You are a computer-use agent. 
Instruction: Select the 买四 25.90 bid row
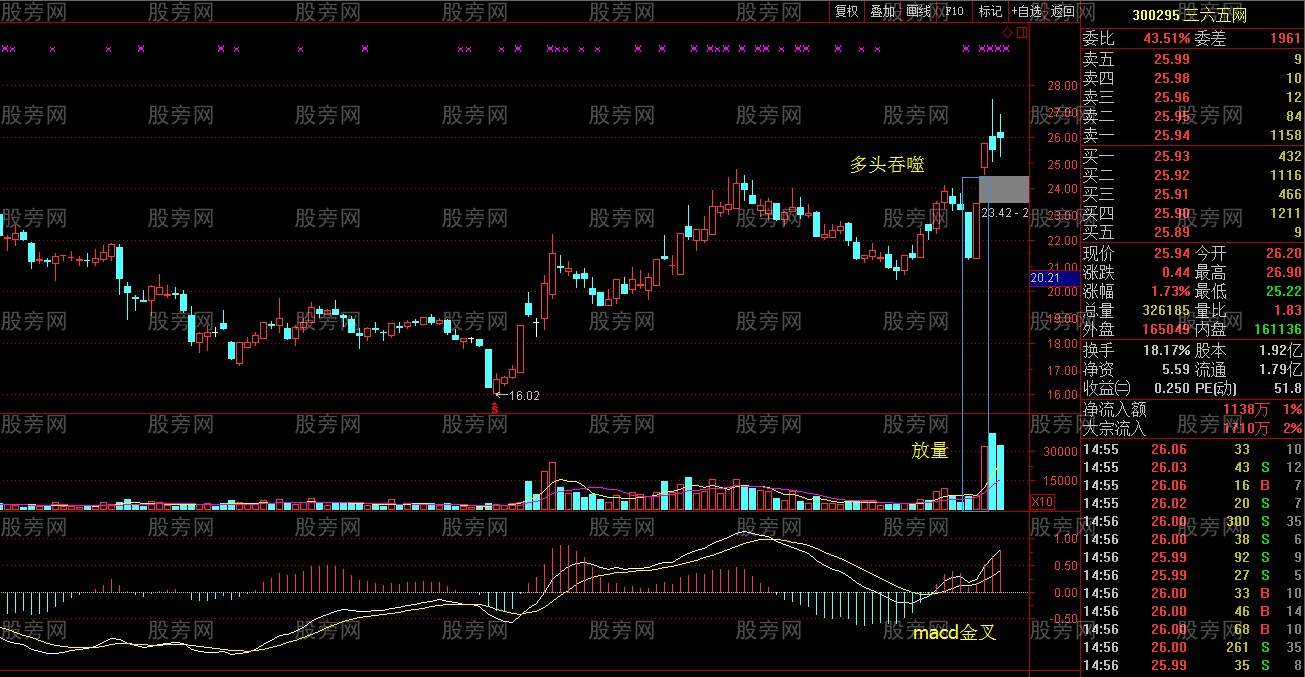(1192, 213)
